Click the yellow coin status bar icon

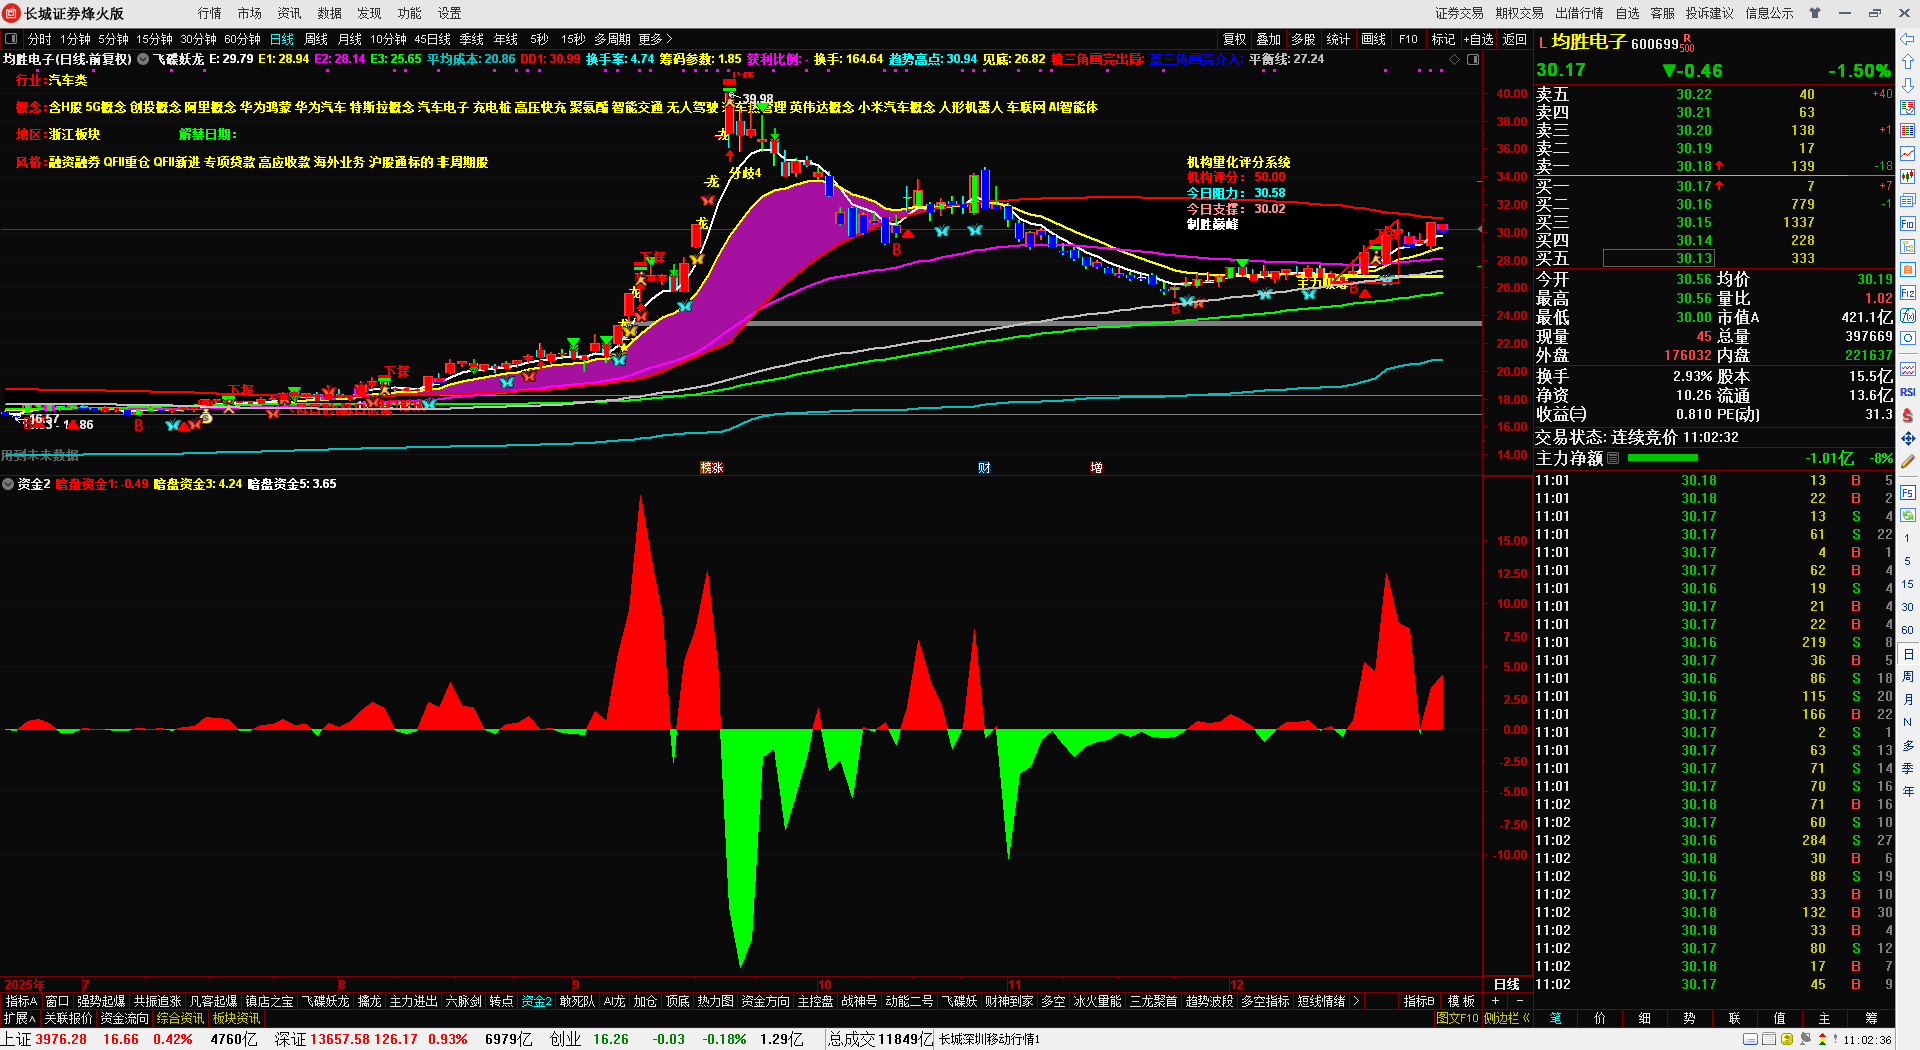point(1787,1040)
